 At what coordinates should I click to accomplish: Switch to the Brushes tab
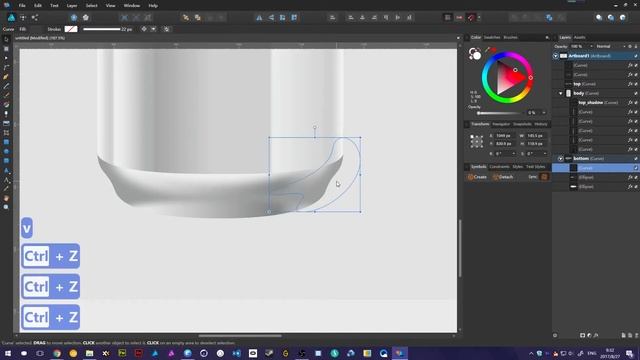click(510, 37)
